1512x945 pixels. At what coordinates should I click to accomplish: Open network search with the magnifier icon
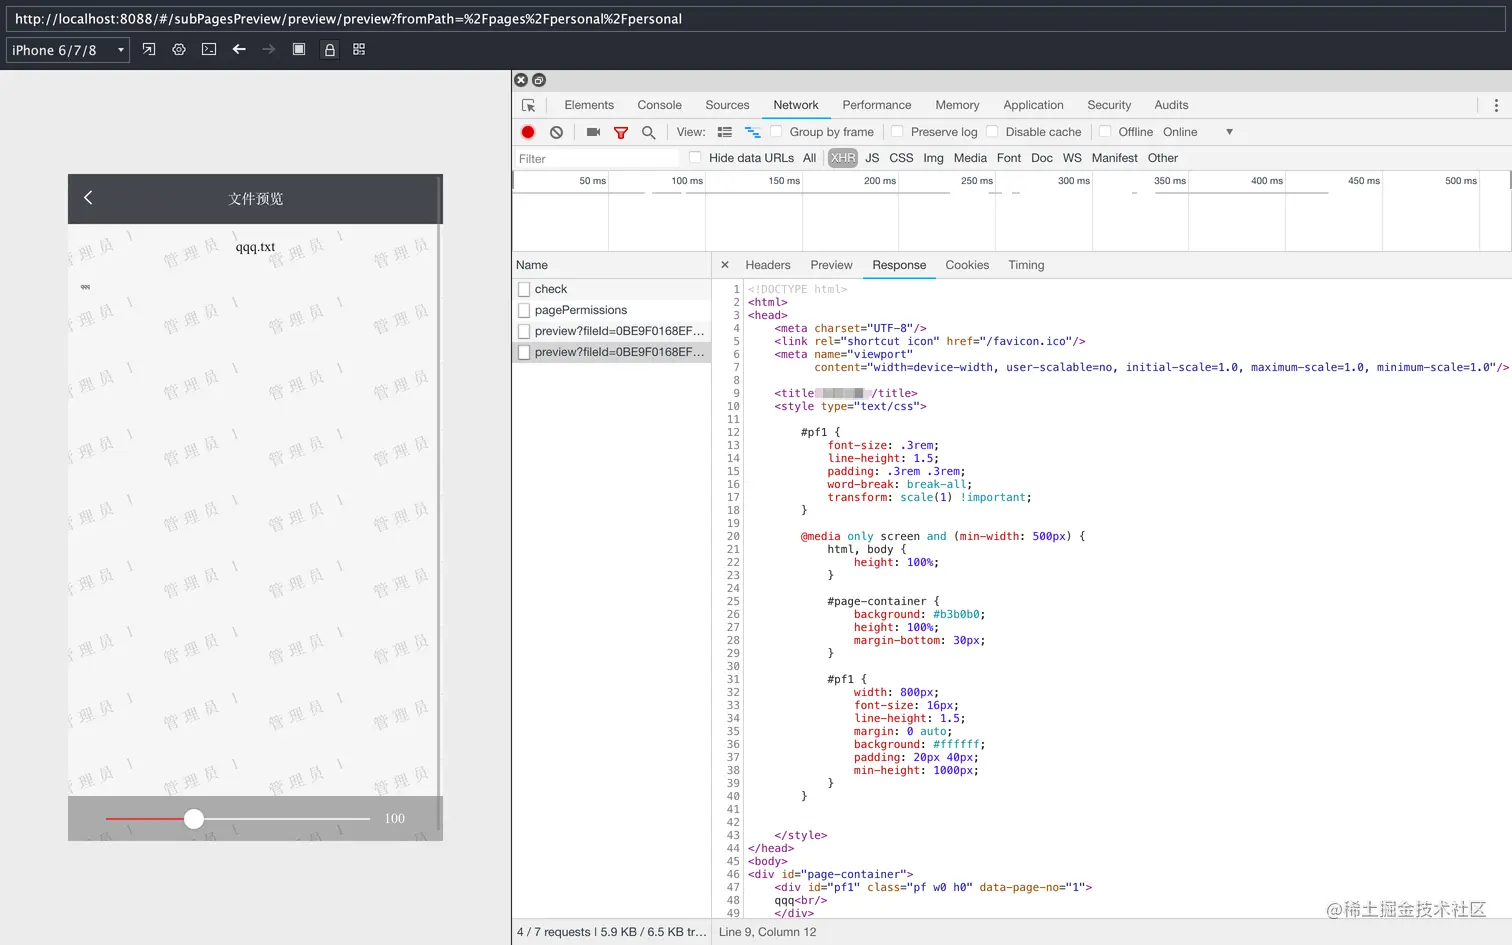pyautogui.click(x=649, y=132)
